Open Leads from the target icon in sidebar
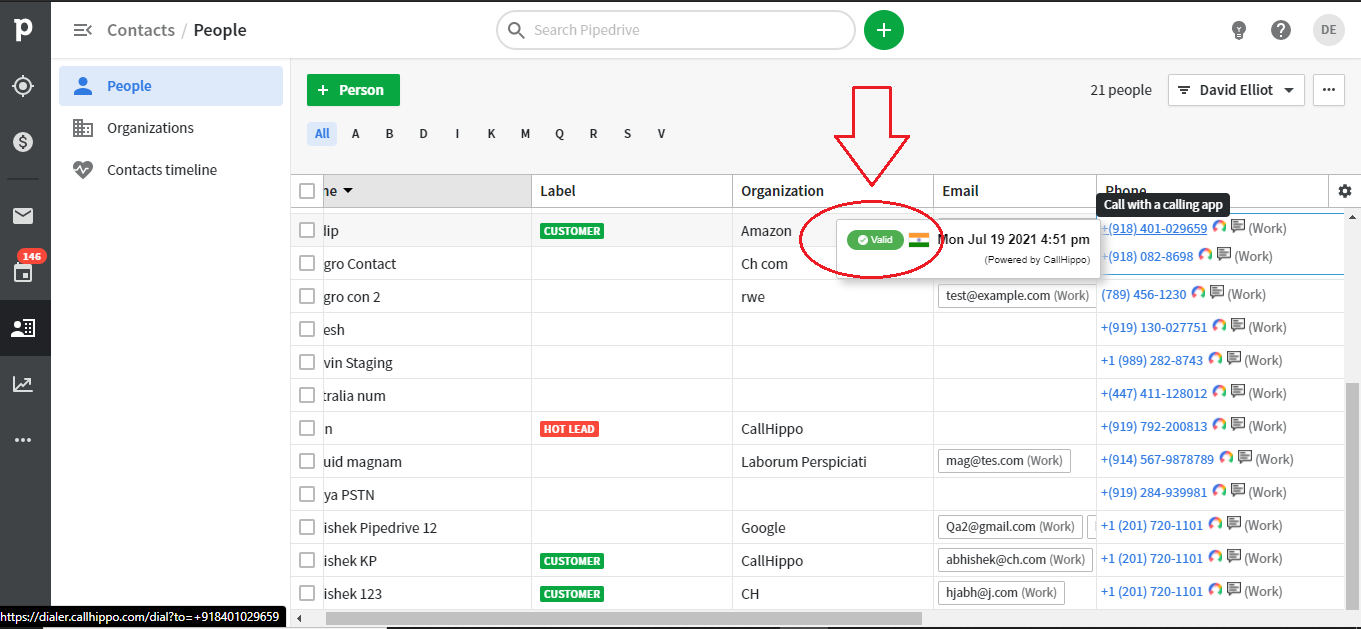Screen dimensions: 1361x629 (x=23, y=86)
